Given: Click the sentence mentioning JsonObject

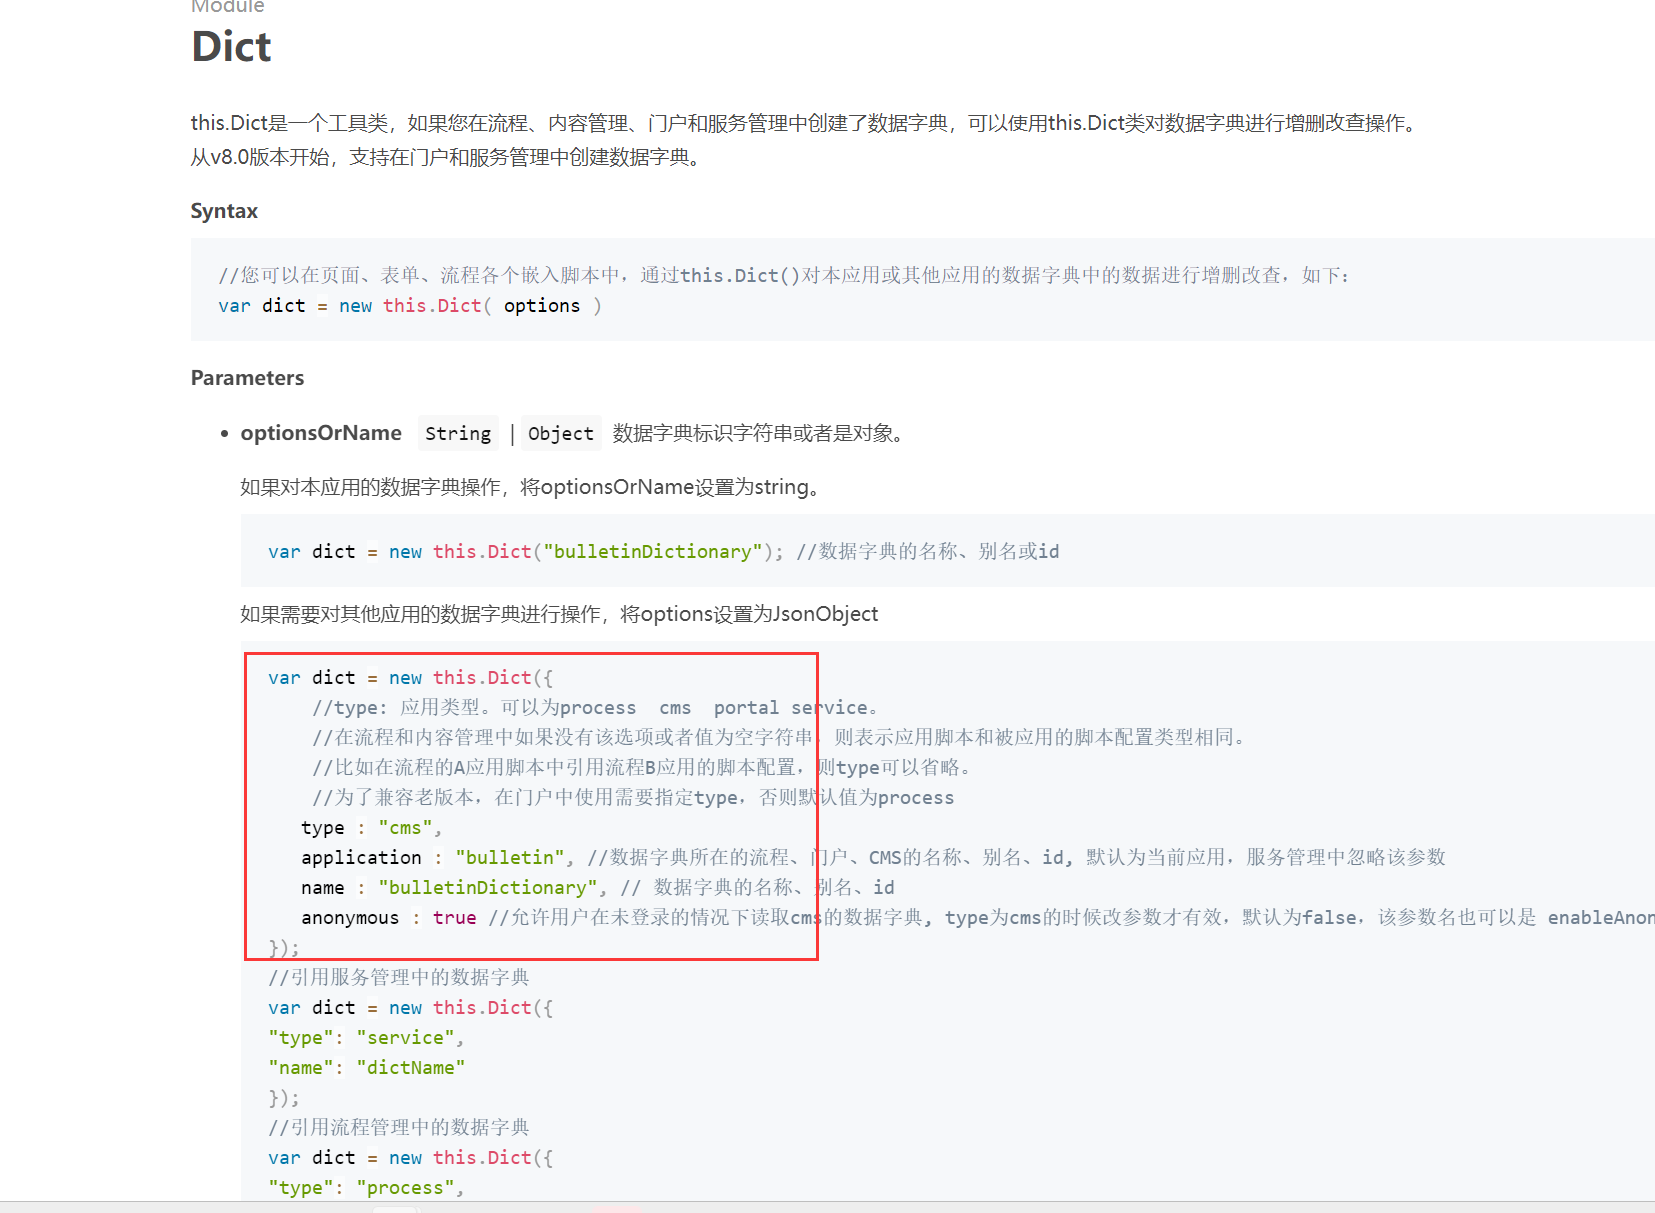Looking at the screenshot, I should 559,614.
